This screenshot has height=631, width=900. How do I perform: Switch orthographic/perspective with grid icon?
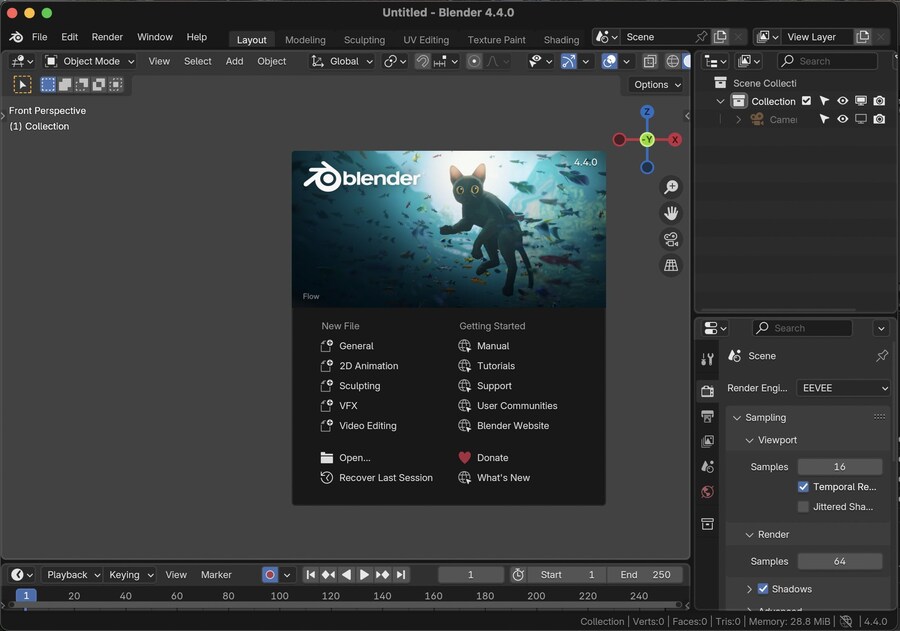pyautogui.click(x=671, y=265)
